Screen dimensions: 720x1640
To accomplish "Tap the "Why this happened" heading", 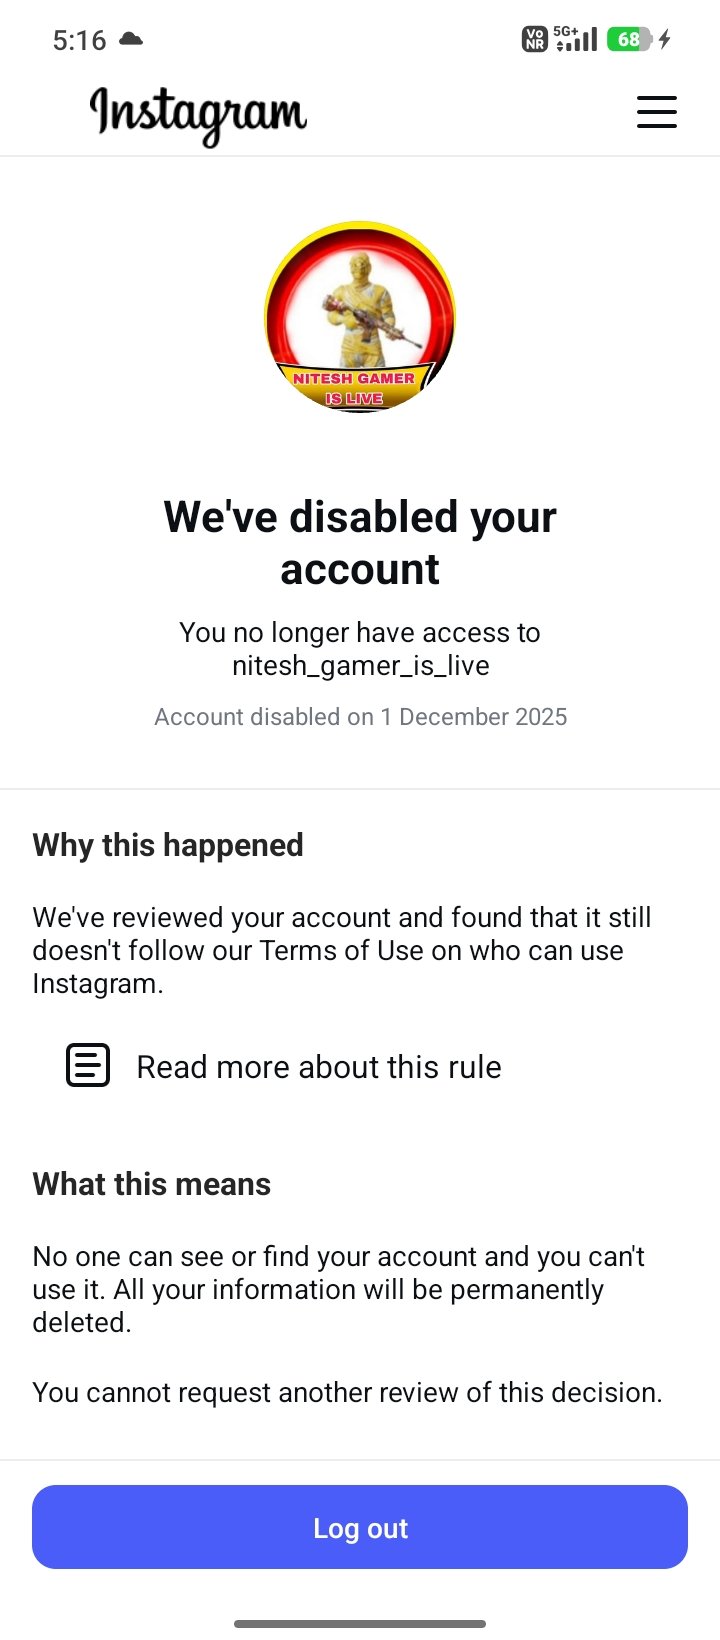I will click(x=168, y=845).
